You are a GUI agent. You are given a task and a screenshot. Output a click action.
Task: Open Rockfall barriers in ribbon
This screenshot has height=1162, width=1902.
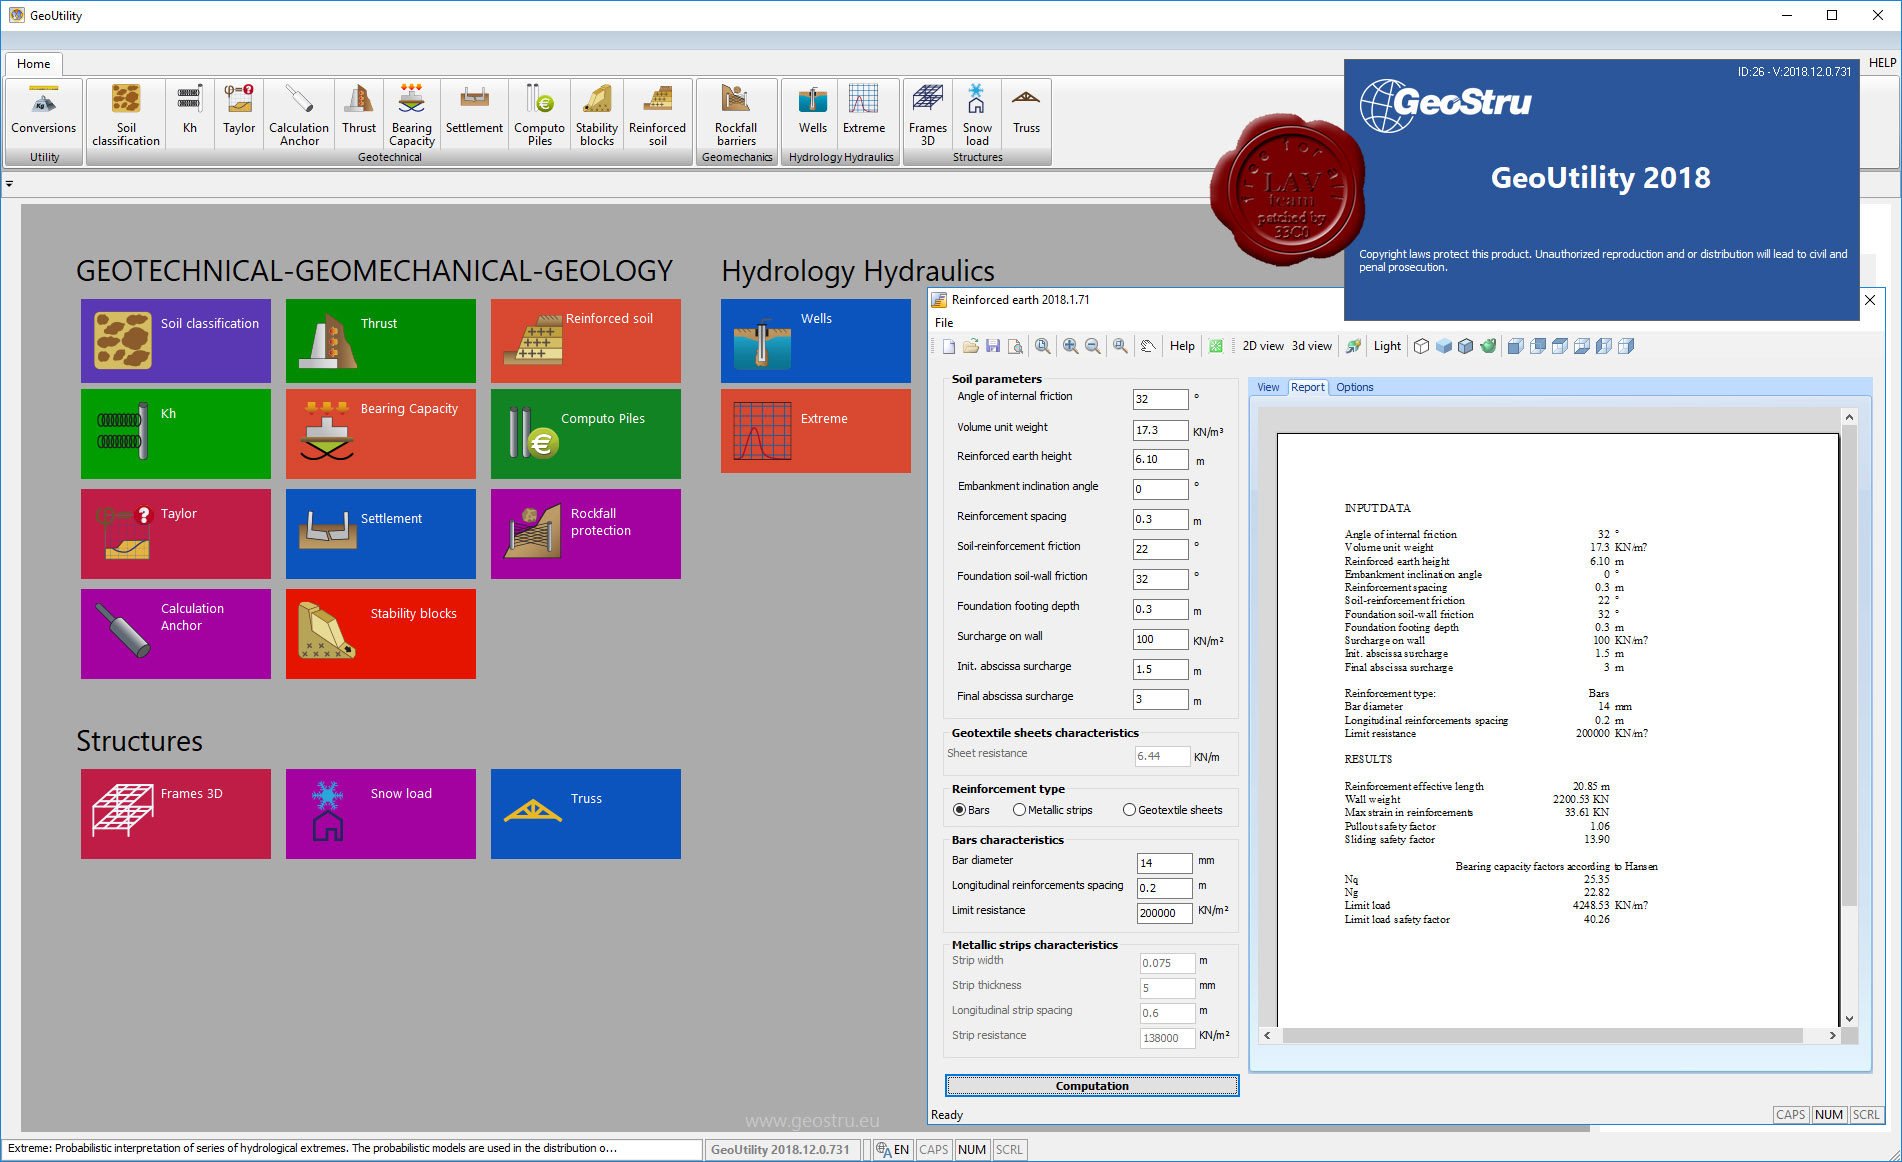coord(736,114)
